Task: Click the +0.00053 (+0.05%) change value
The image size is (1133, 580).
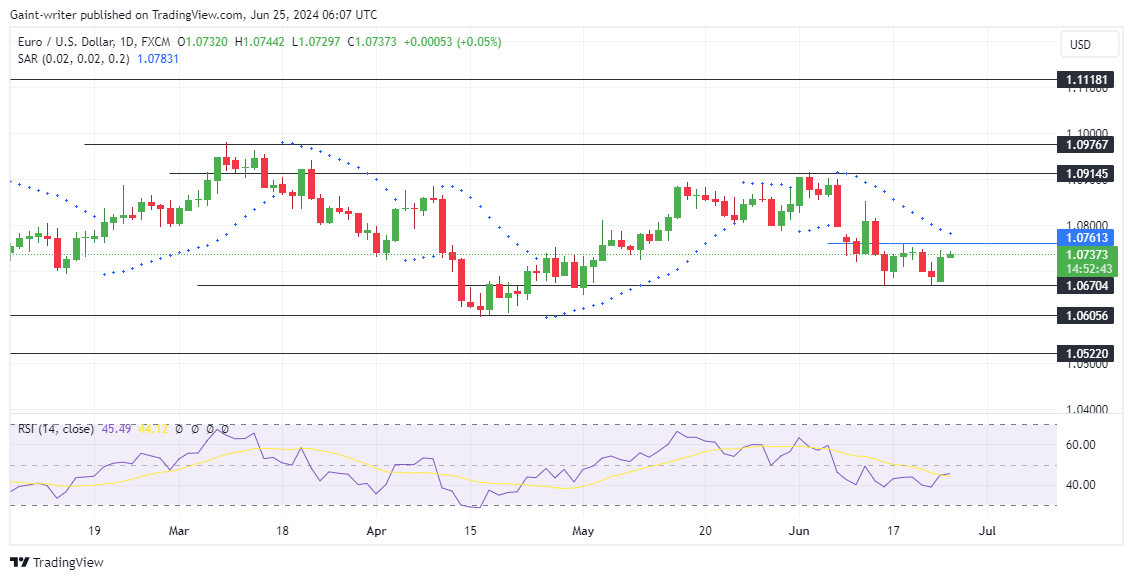Action: [452, 42]
